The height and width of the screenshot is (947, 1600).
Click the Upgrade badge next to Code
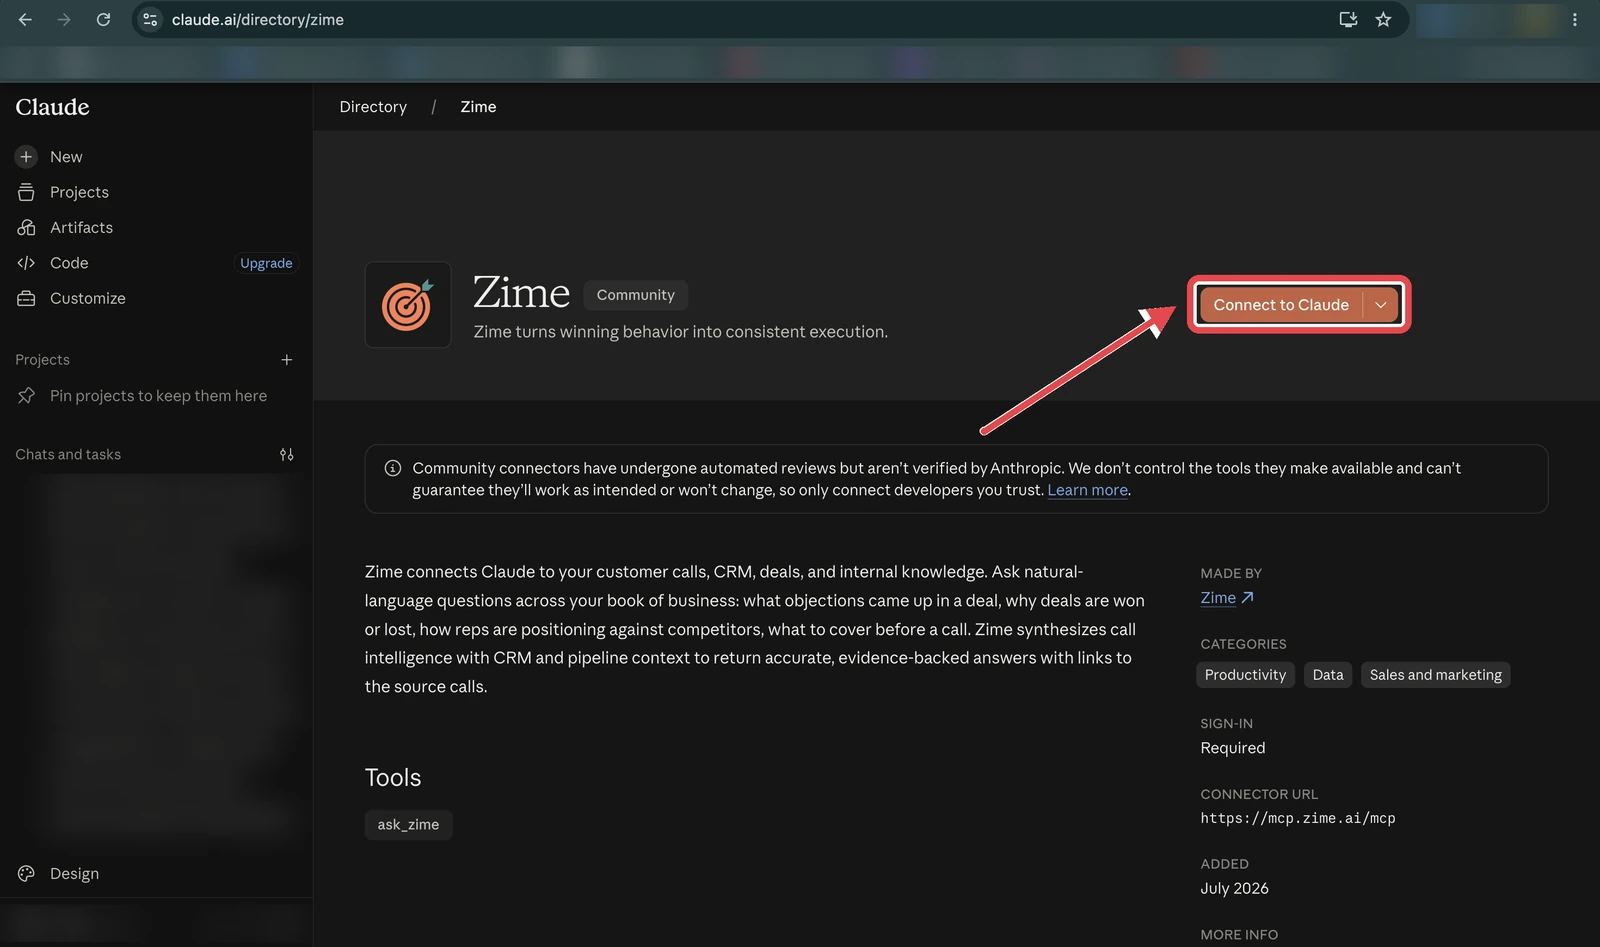(x=266, y=263)
